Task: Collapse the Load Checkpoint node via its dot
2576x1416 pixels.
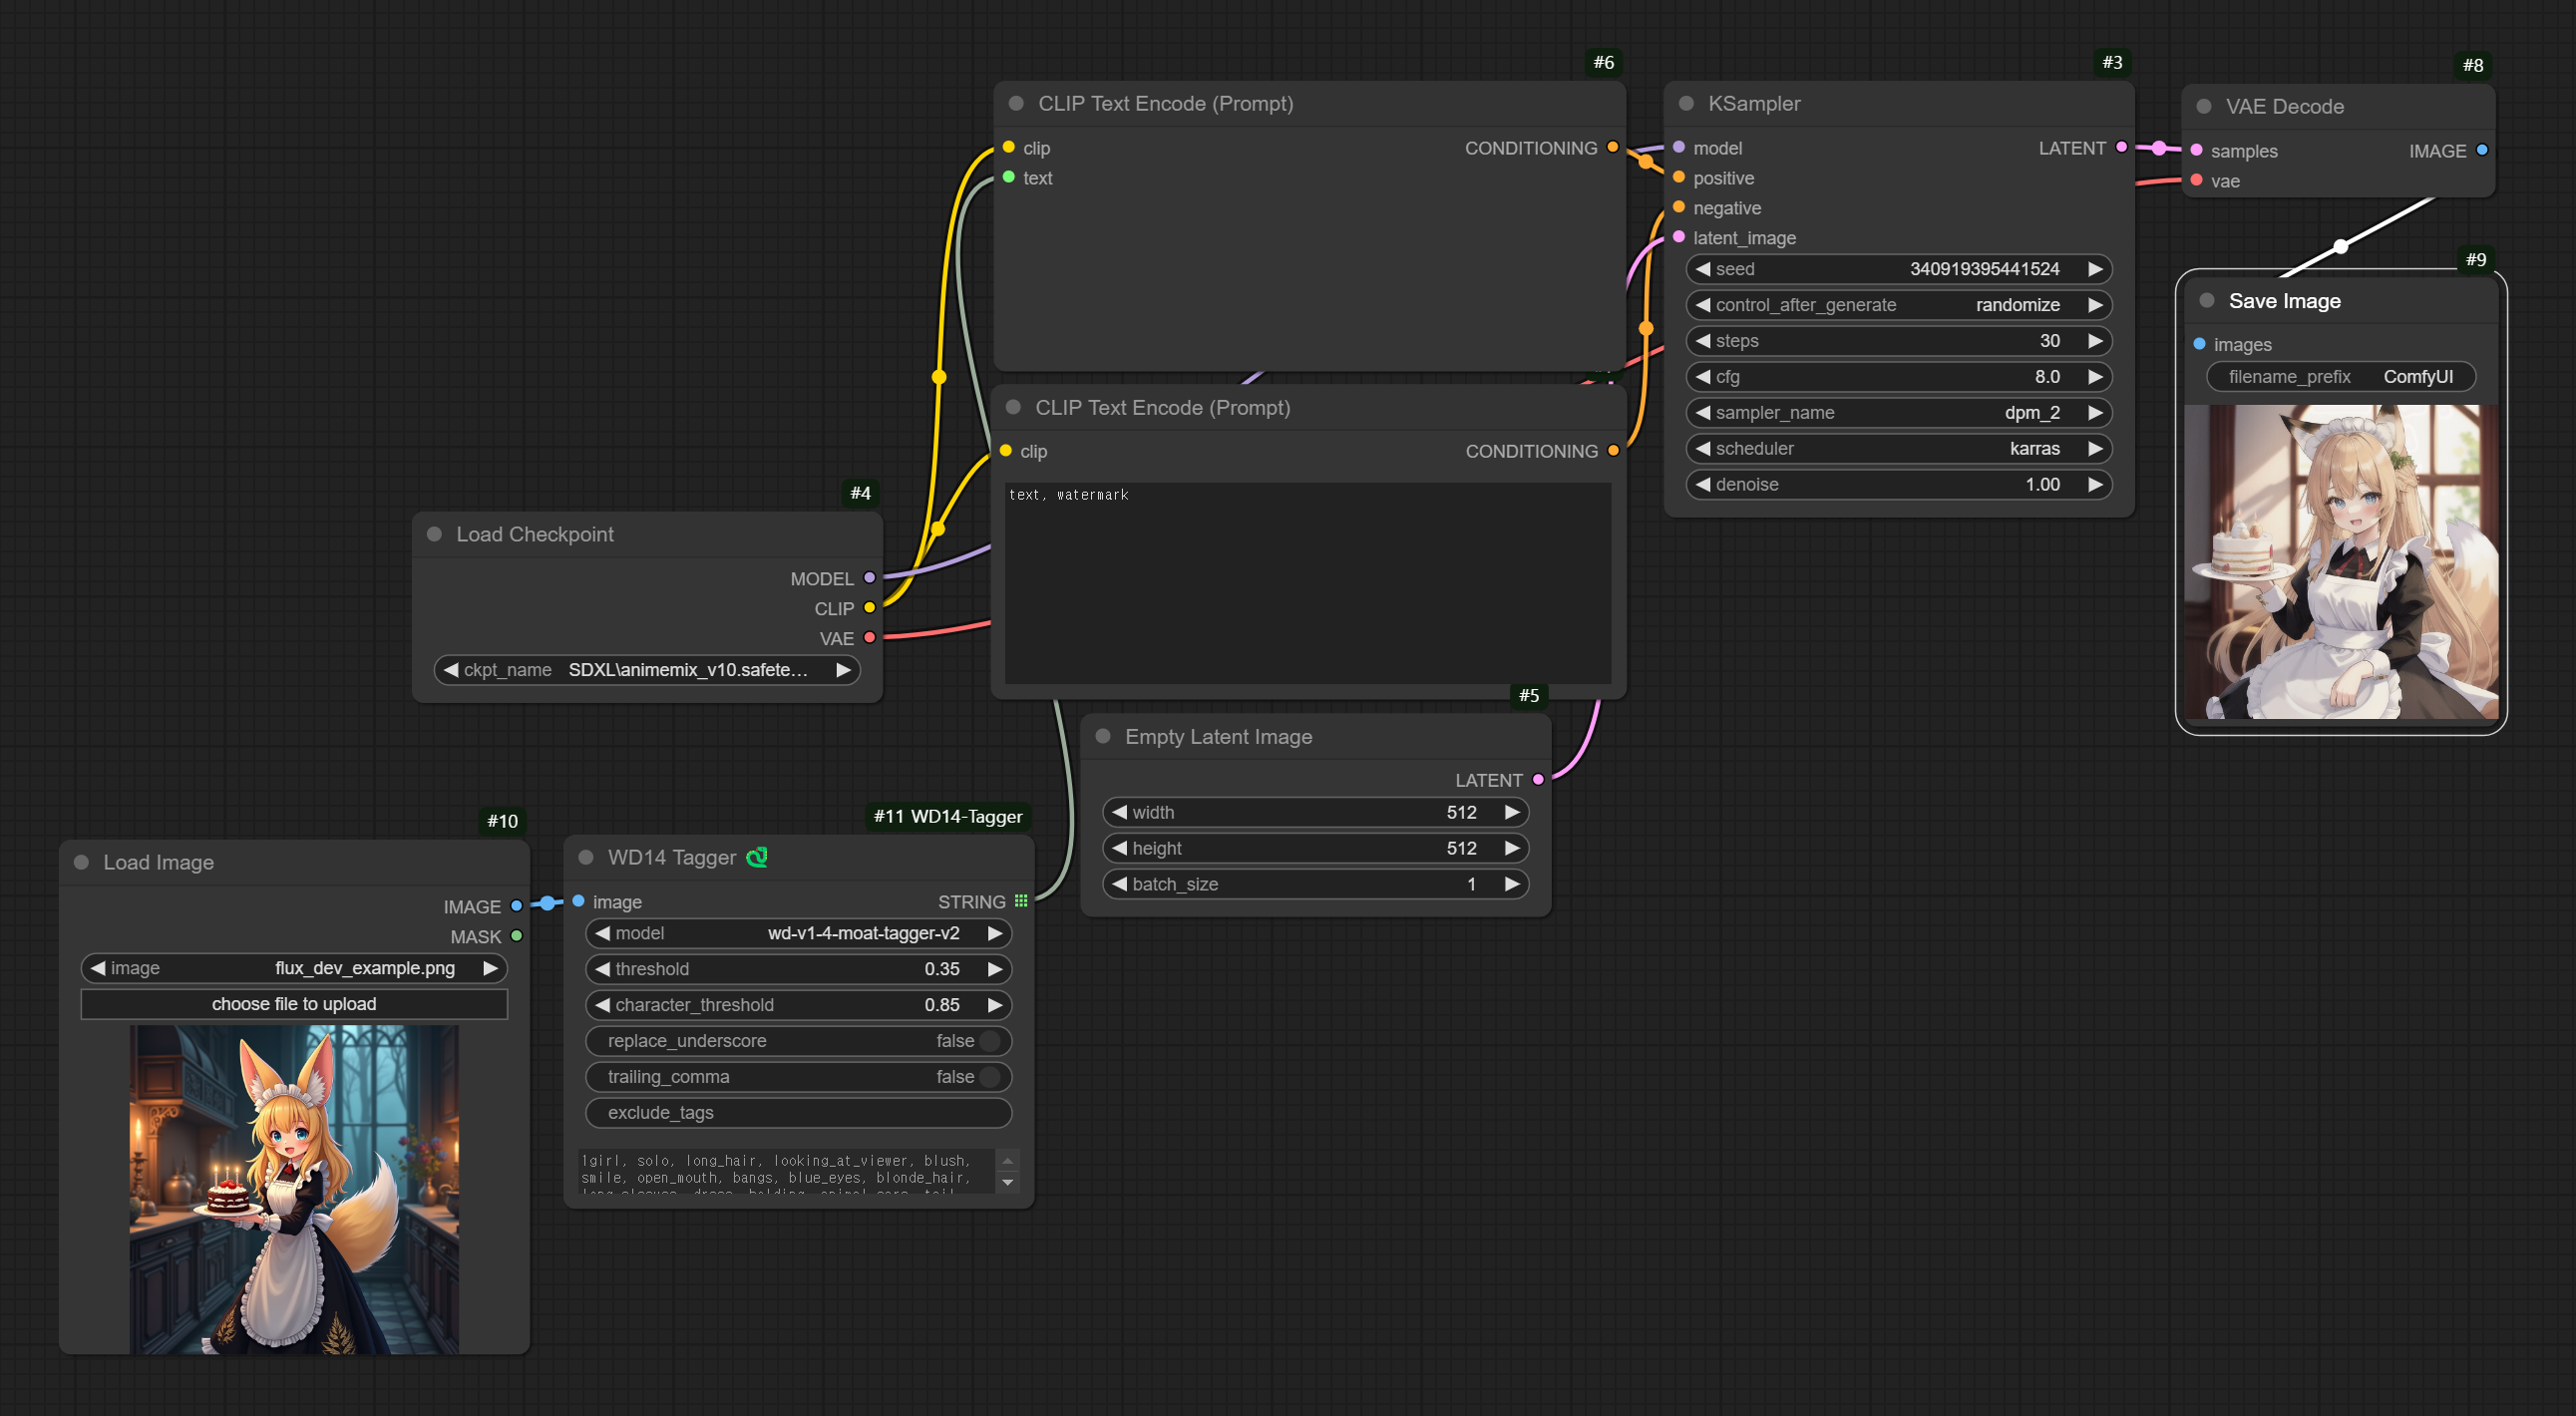Action: 434,534
